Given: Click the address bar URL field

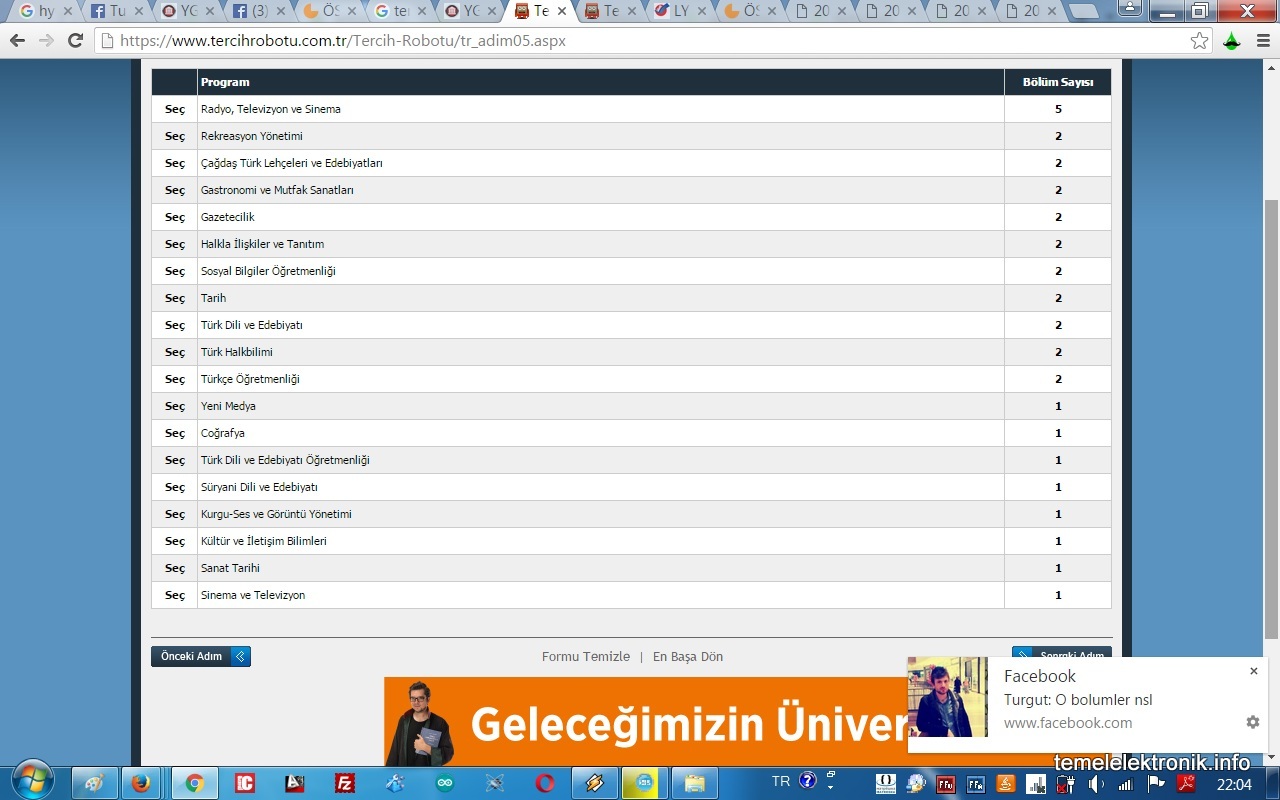Looking at the screenshot, I should (x=640, y=41).
